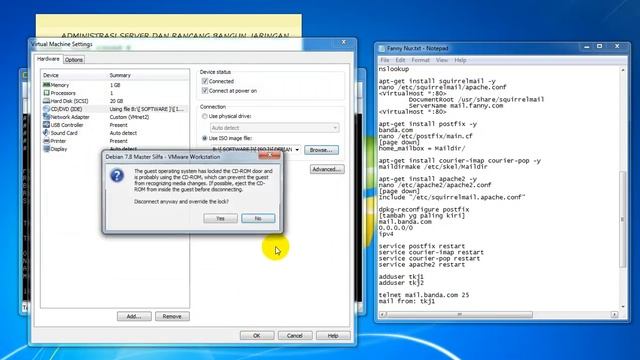
Task: Click the Hard Disk (SCSI) icon
Action: (x=47, y=101)
